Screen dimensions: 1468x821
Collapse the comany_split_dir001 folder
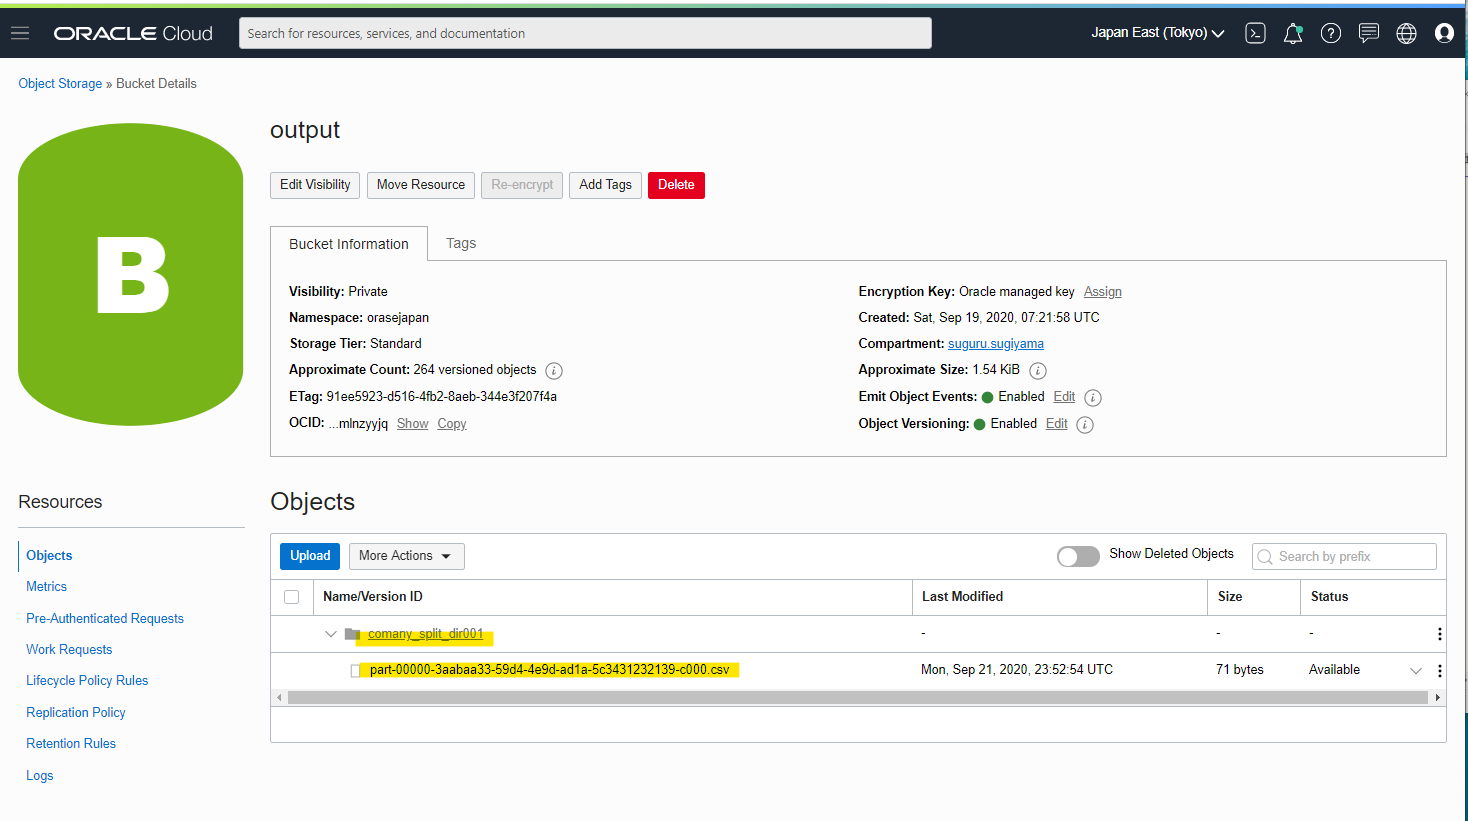click(x=331, y=634)
